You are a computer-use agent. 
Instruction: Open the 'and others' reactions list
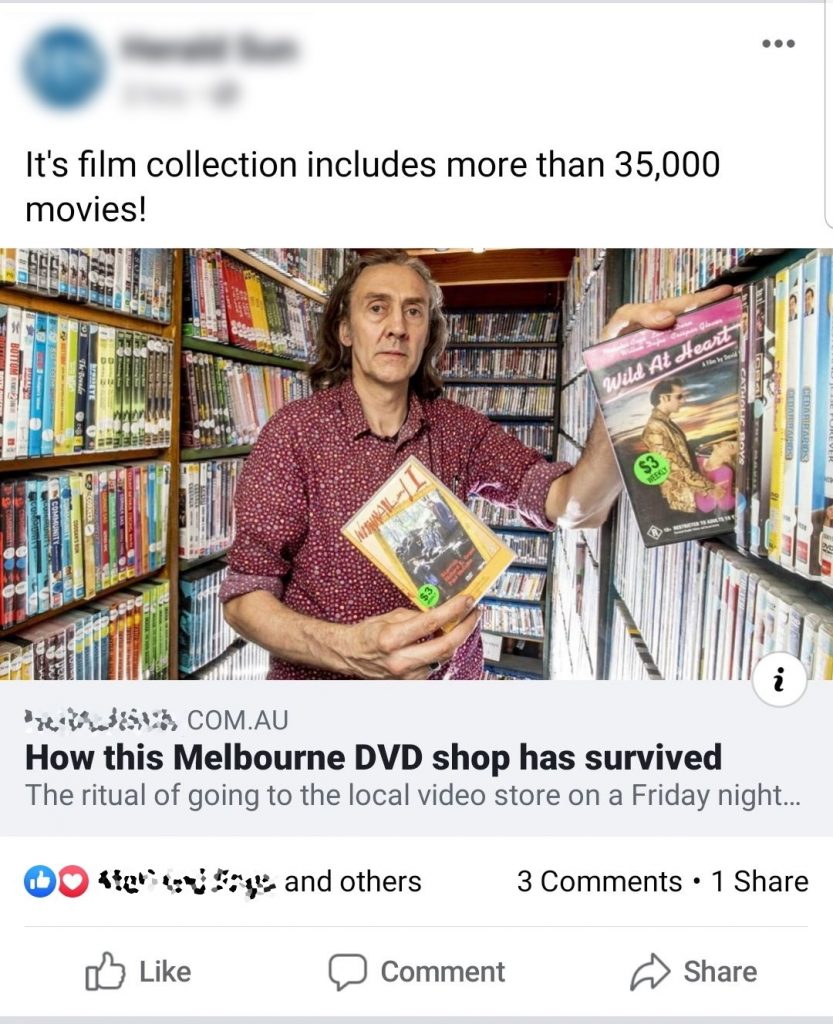pos(353,882)
